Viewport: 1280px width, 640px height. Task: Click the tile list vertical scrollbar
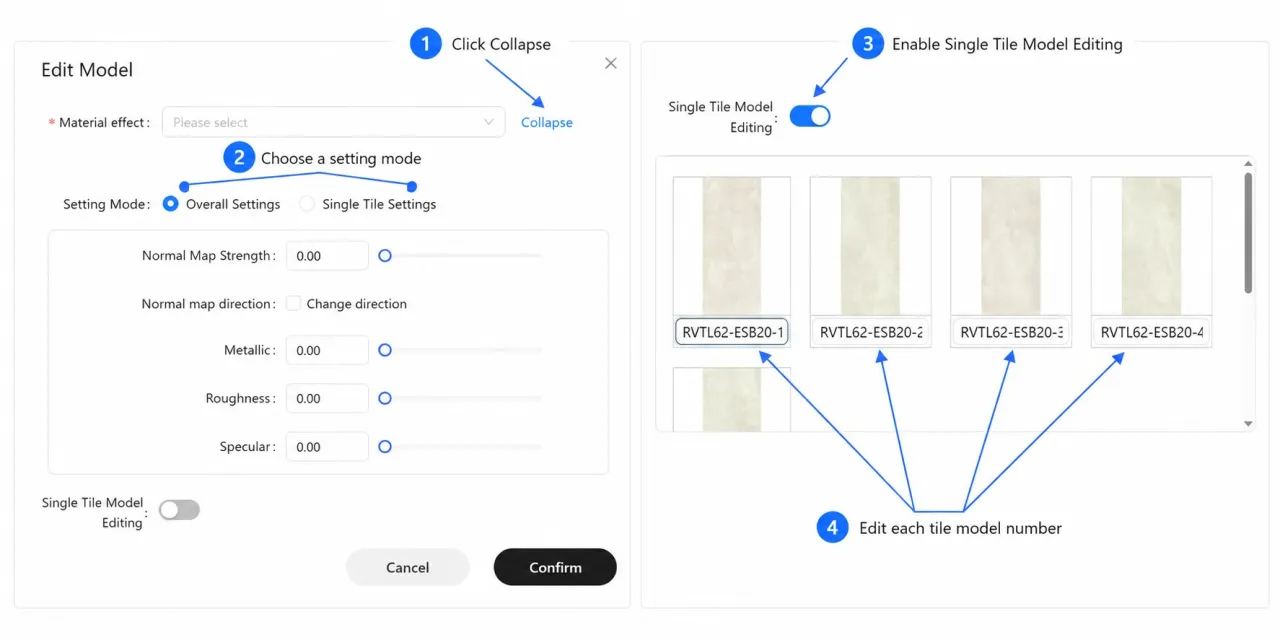click(1248, 233)
